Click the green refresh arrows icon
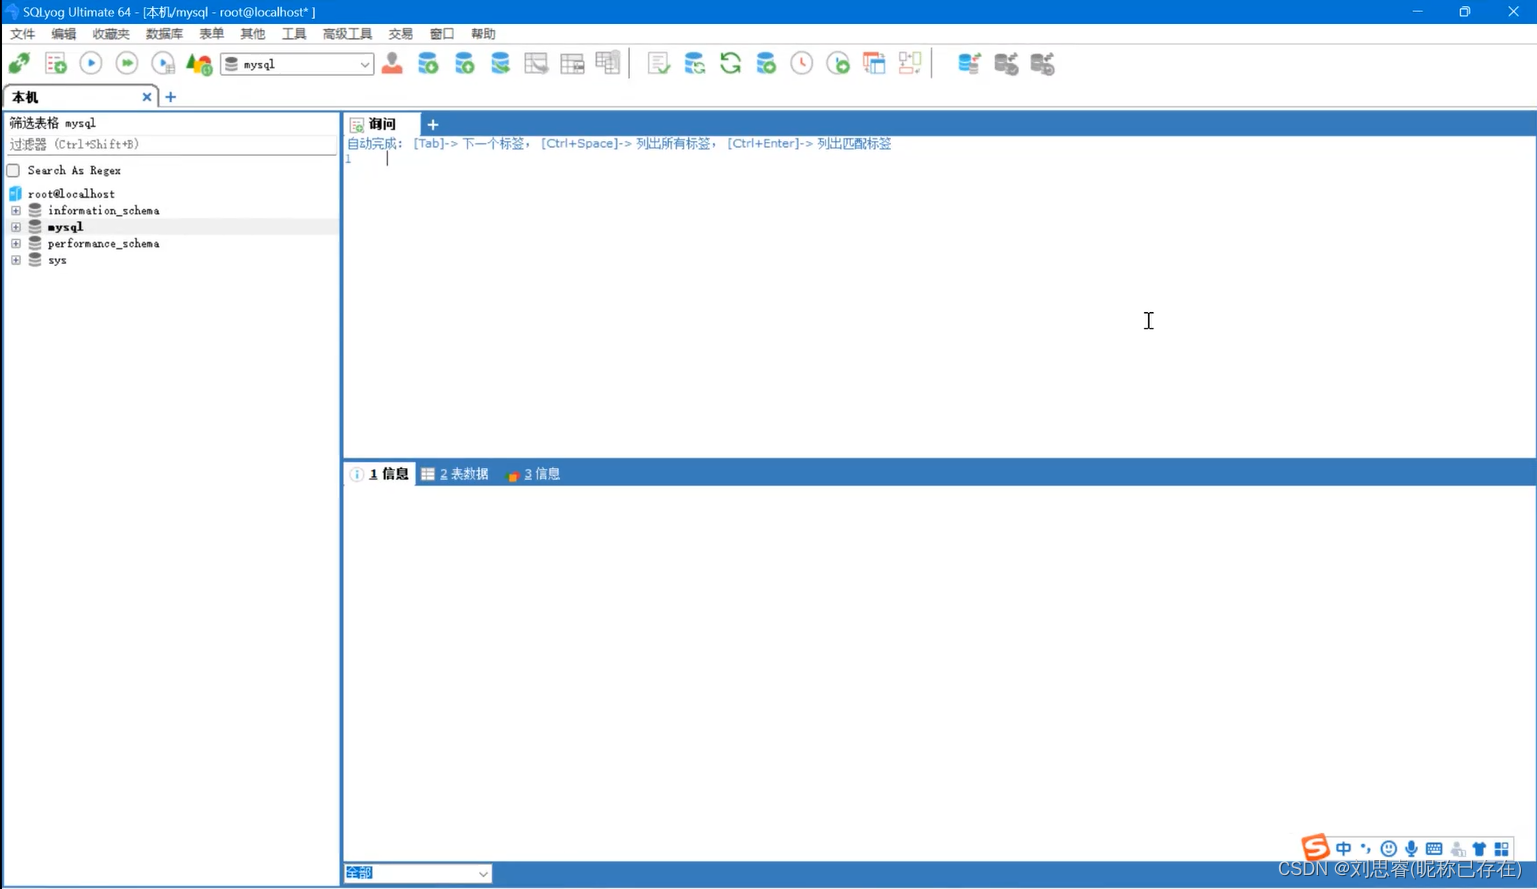Viewport: 1537px width, 889px height. tap(730, 64)
